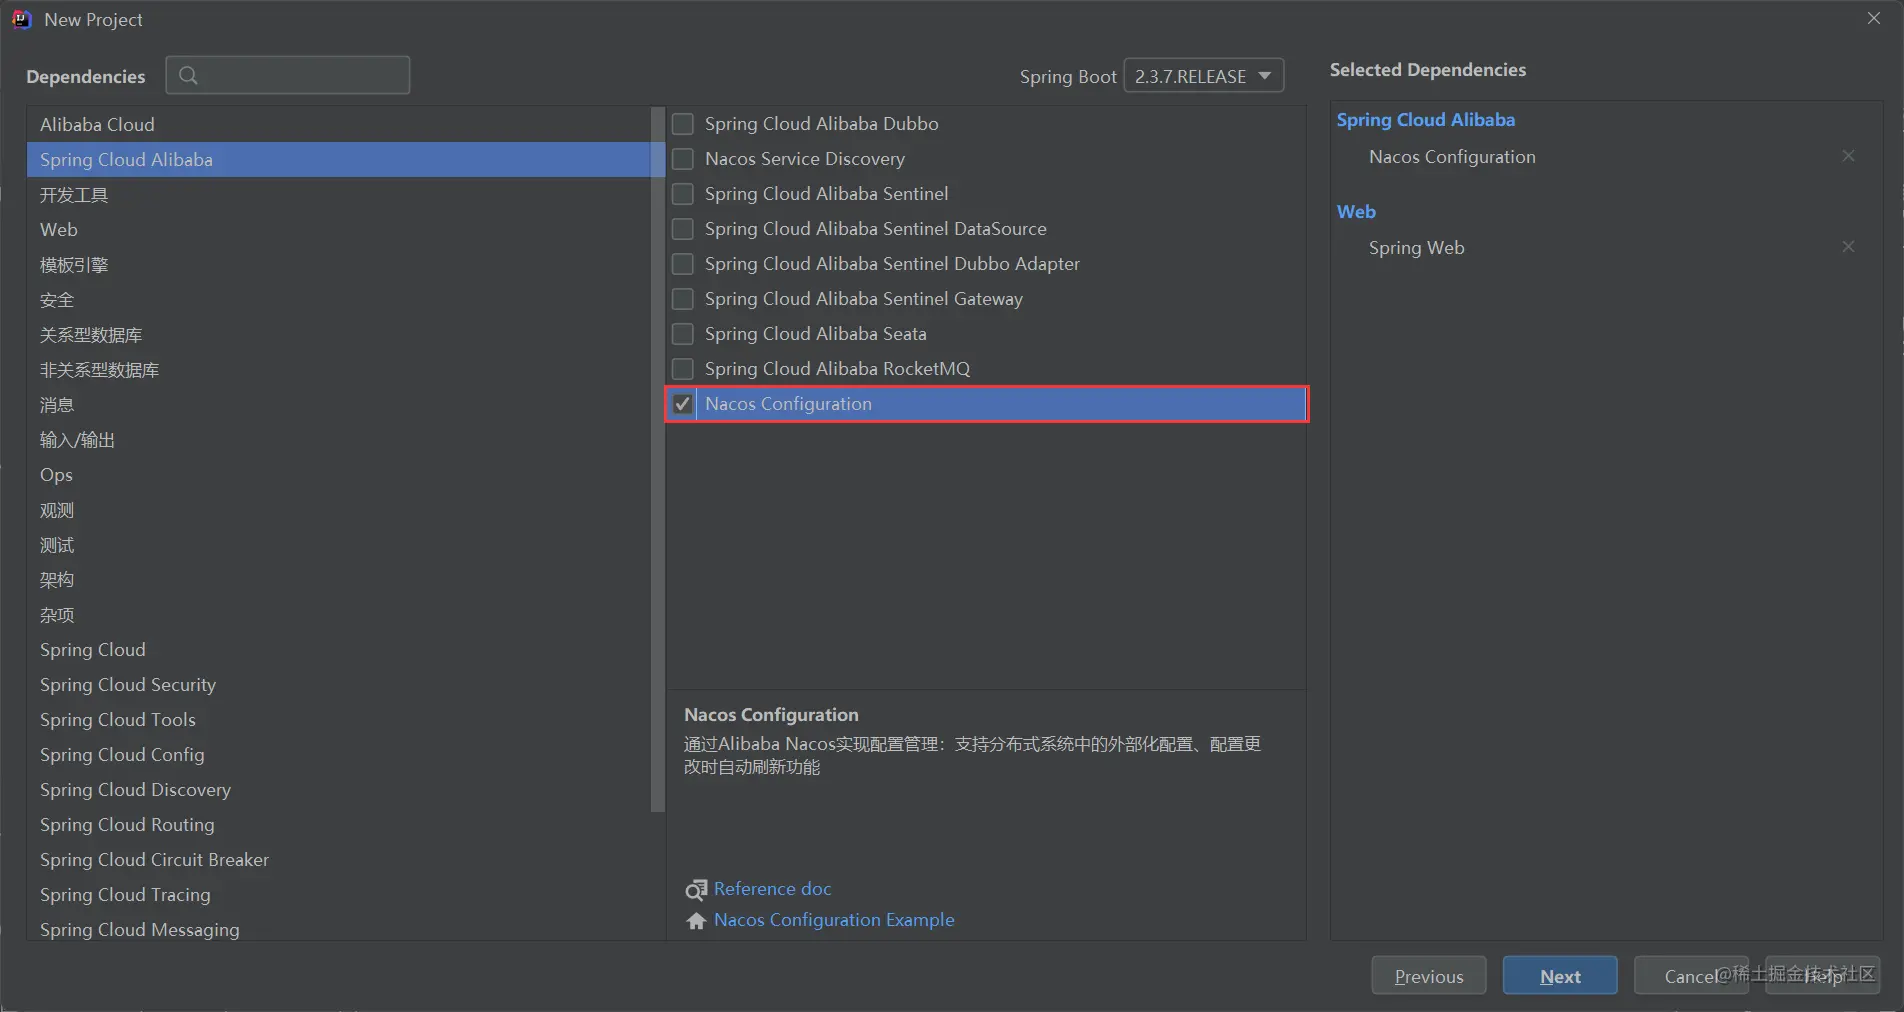The image size is (1904, 1012).
Task: Choose the Ops category
Action: pyautogui.click(x=338, y=475)
